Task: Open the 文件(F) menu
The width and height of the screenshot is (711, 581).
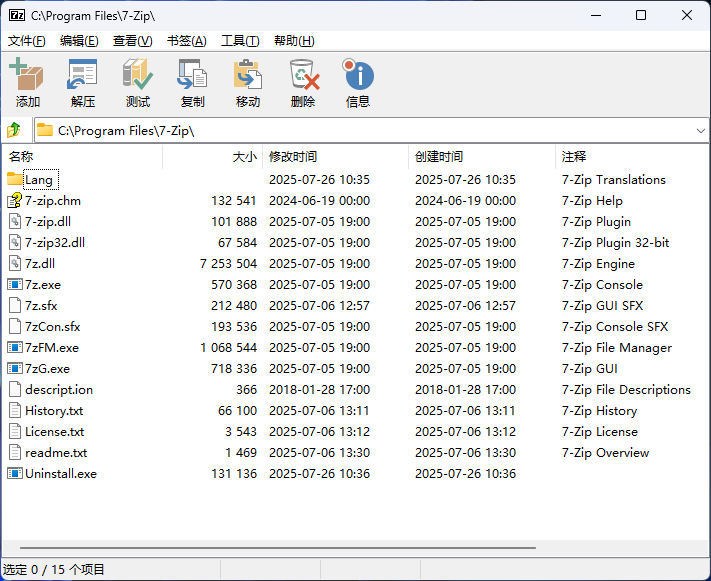Action: pyautogui.click(x=27, y=41)
